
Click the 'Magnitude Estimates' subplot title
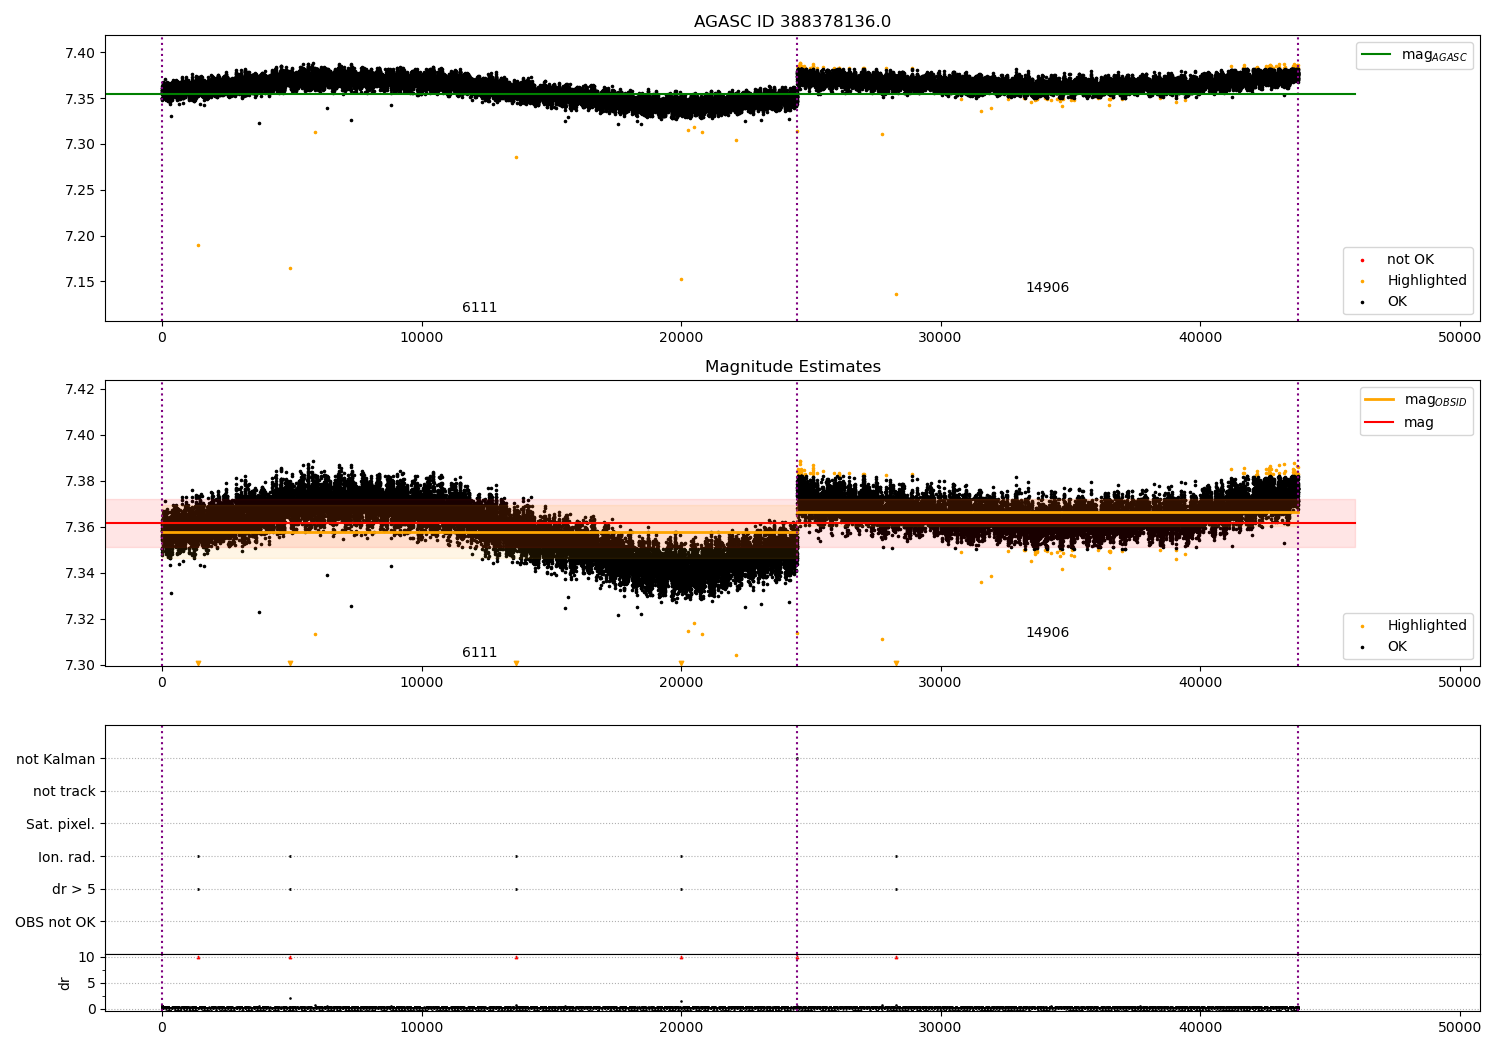(x=792, y=367)
